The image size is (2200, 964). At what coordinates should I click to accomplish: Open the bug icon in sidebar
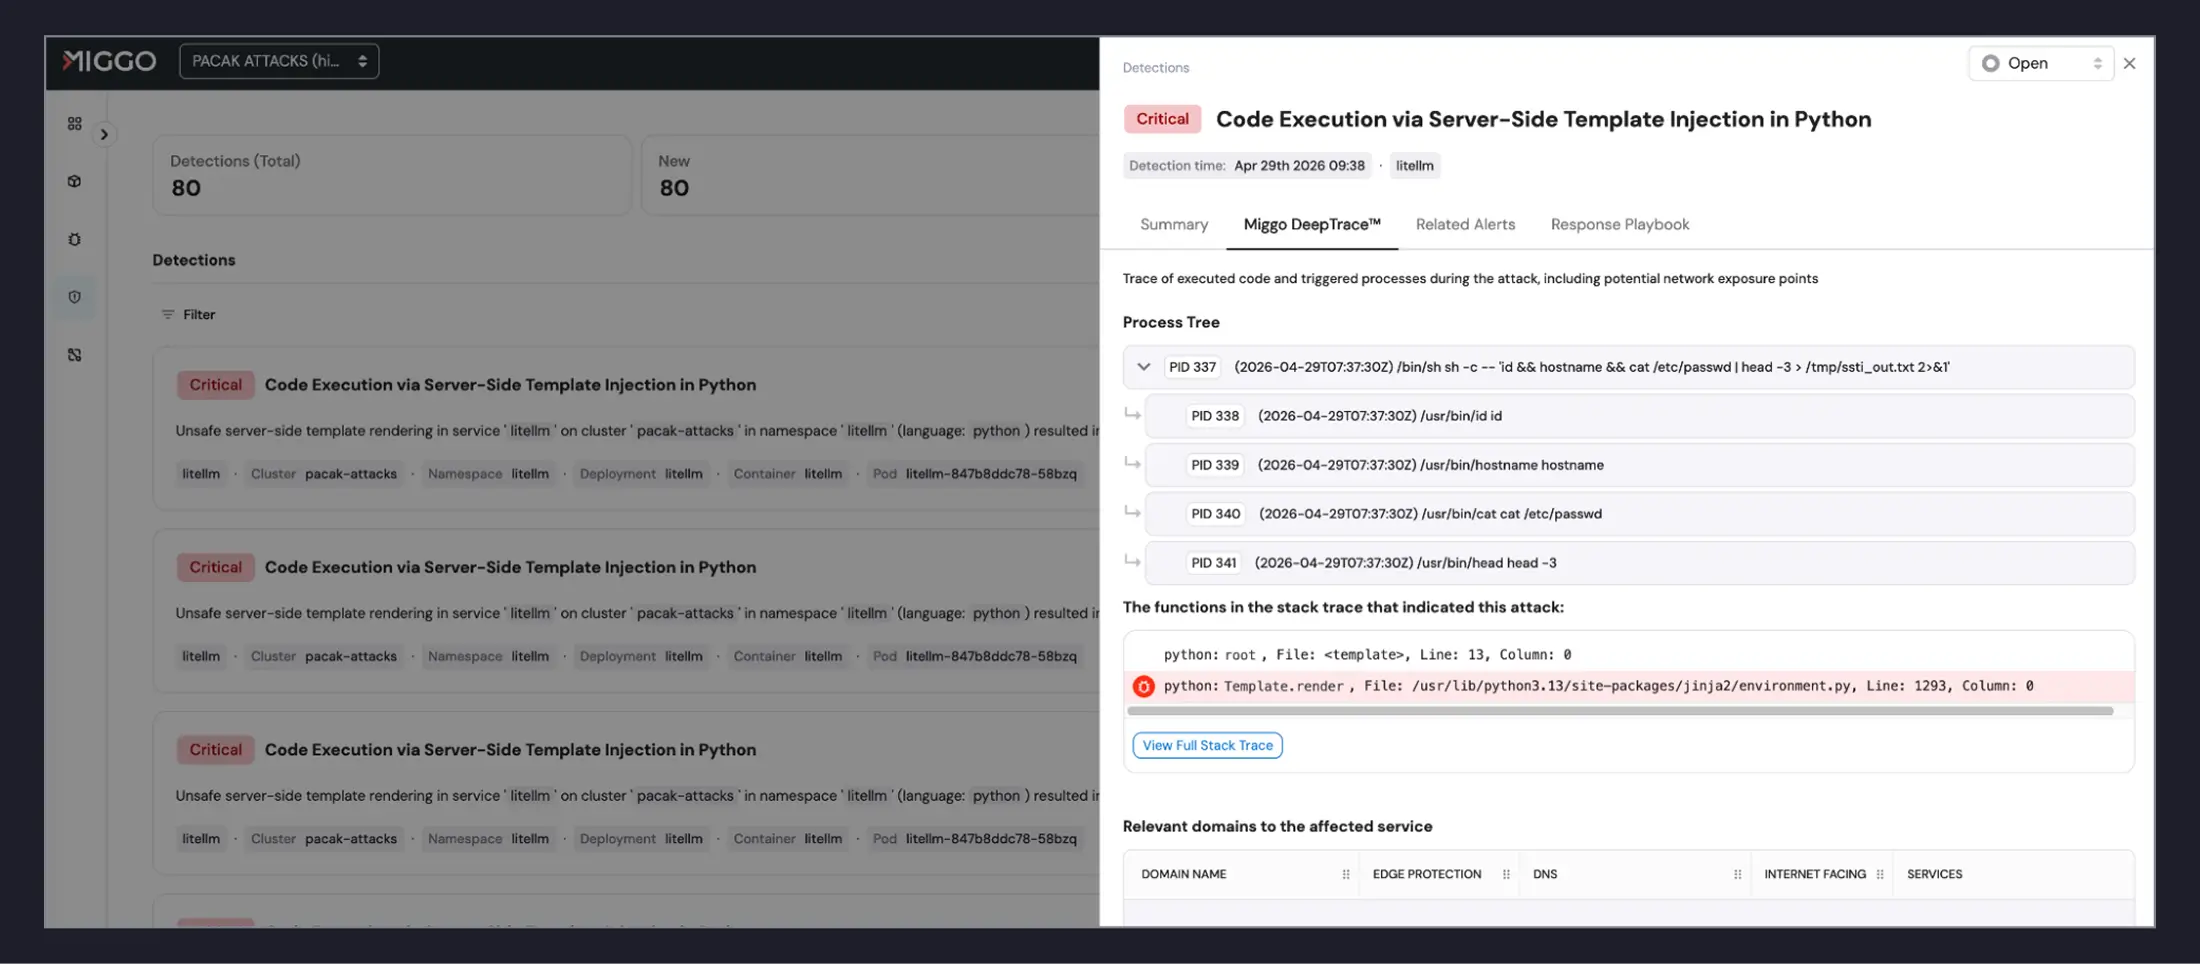click(x=75, y=239)
